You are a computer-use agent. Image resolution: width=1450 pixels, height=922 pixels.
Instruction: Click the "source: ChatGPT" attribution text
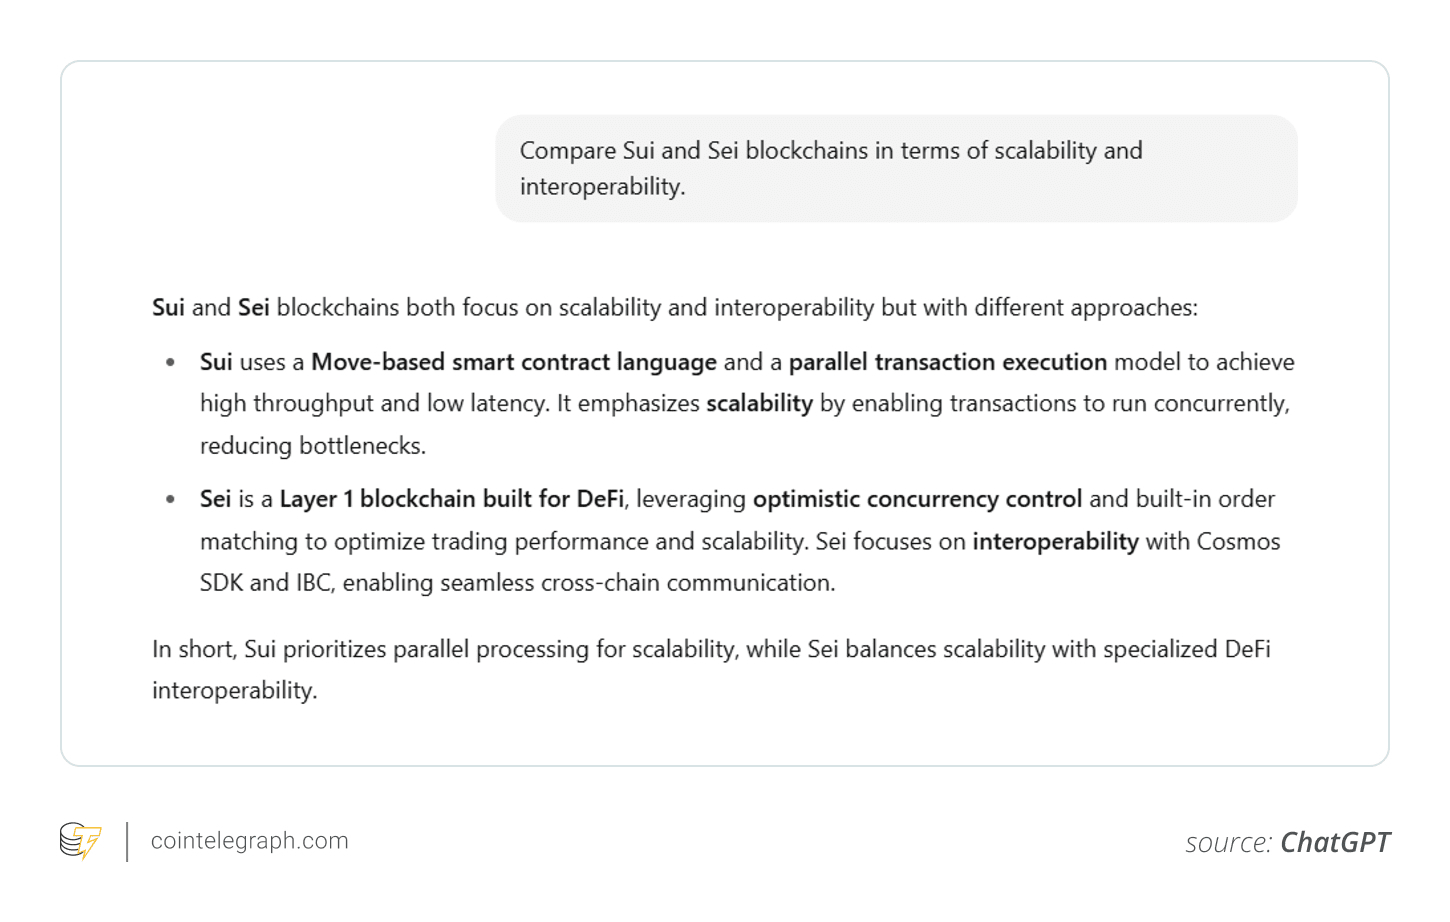(x=1287, y=843)
